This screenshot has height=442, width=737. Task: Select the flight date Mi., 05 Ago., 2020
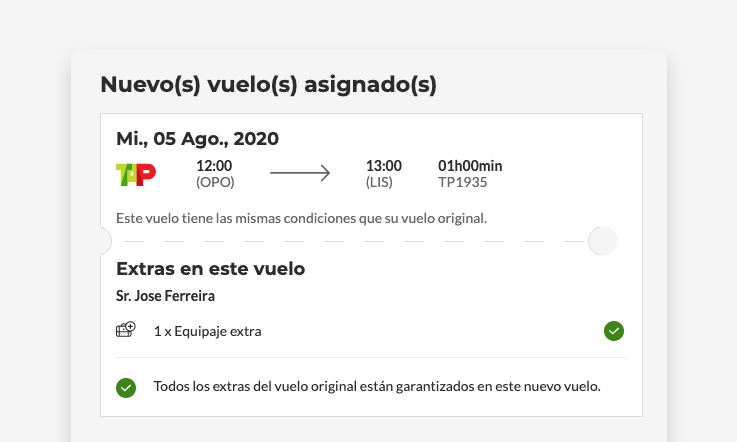click(197, 139)
